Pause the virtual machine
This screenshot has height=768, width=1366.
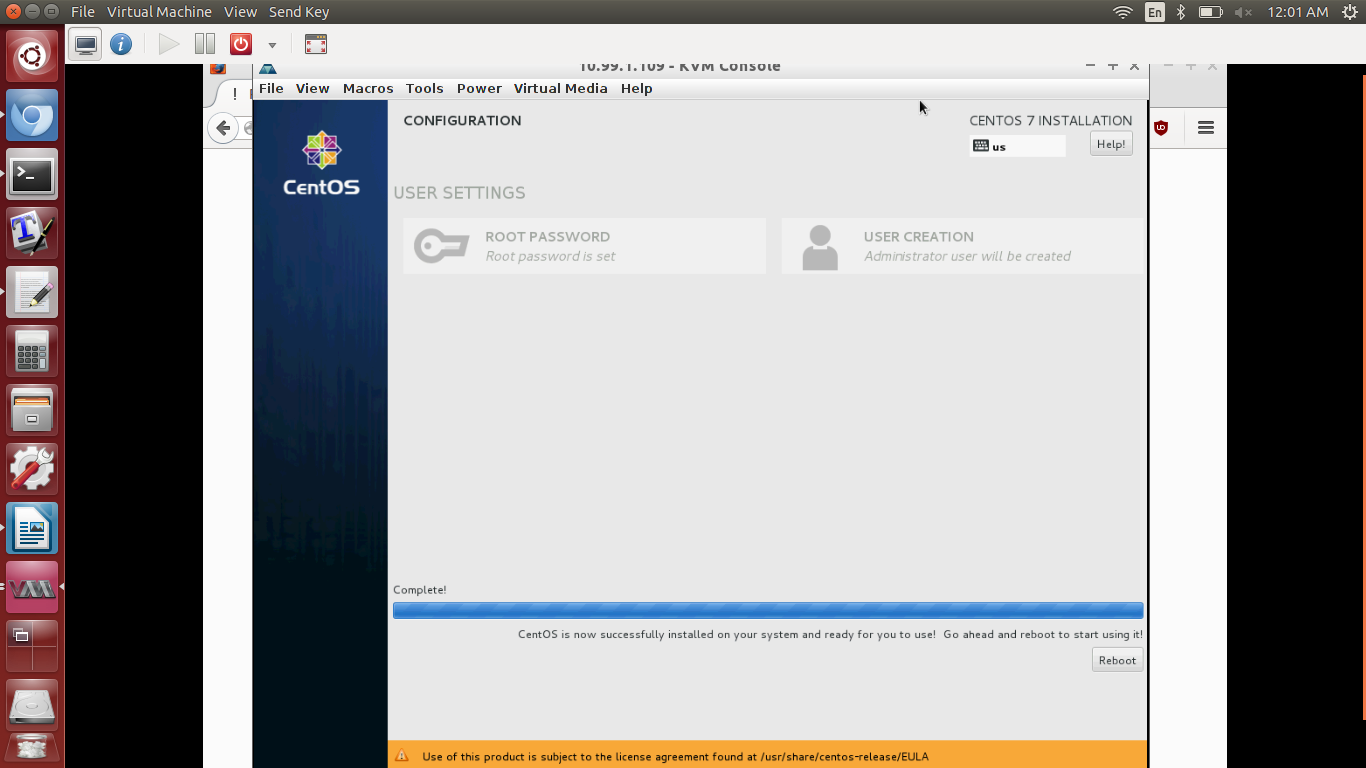click(205, 44)
